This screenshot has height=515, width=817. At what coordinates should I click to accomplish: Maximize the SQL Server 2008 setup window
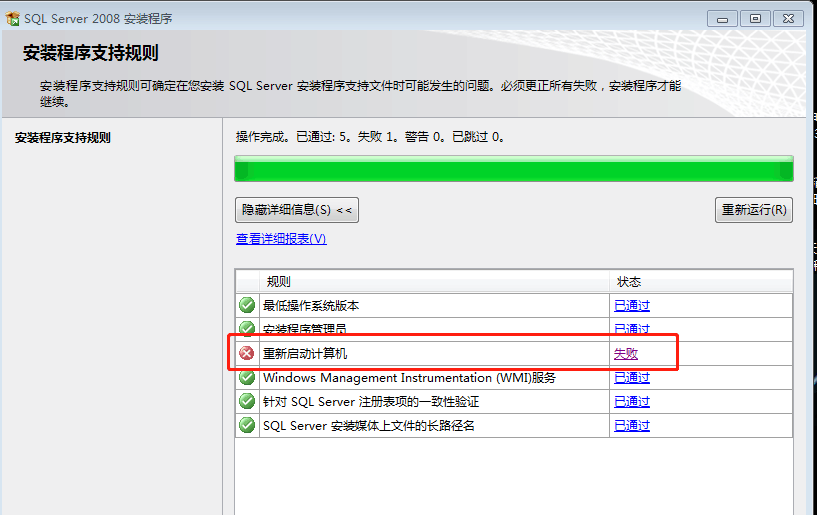click(755, 19)
